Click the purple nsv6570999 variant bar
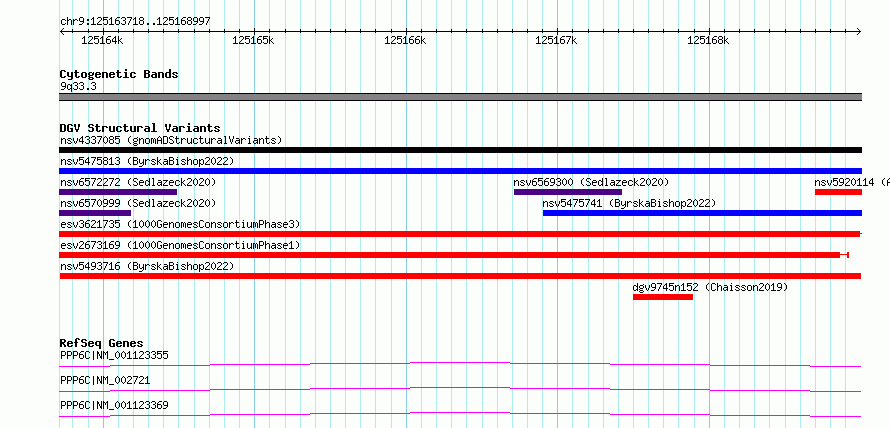 click(95, 213)
